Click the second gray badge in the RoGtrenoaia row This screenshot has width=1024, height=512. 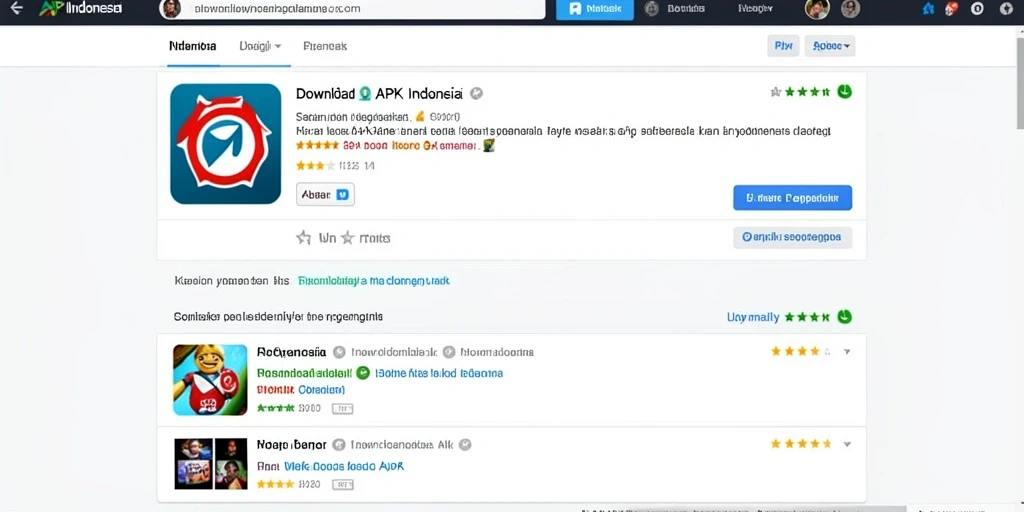(449, 353)
